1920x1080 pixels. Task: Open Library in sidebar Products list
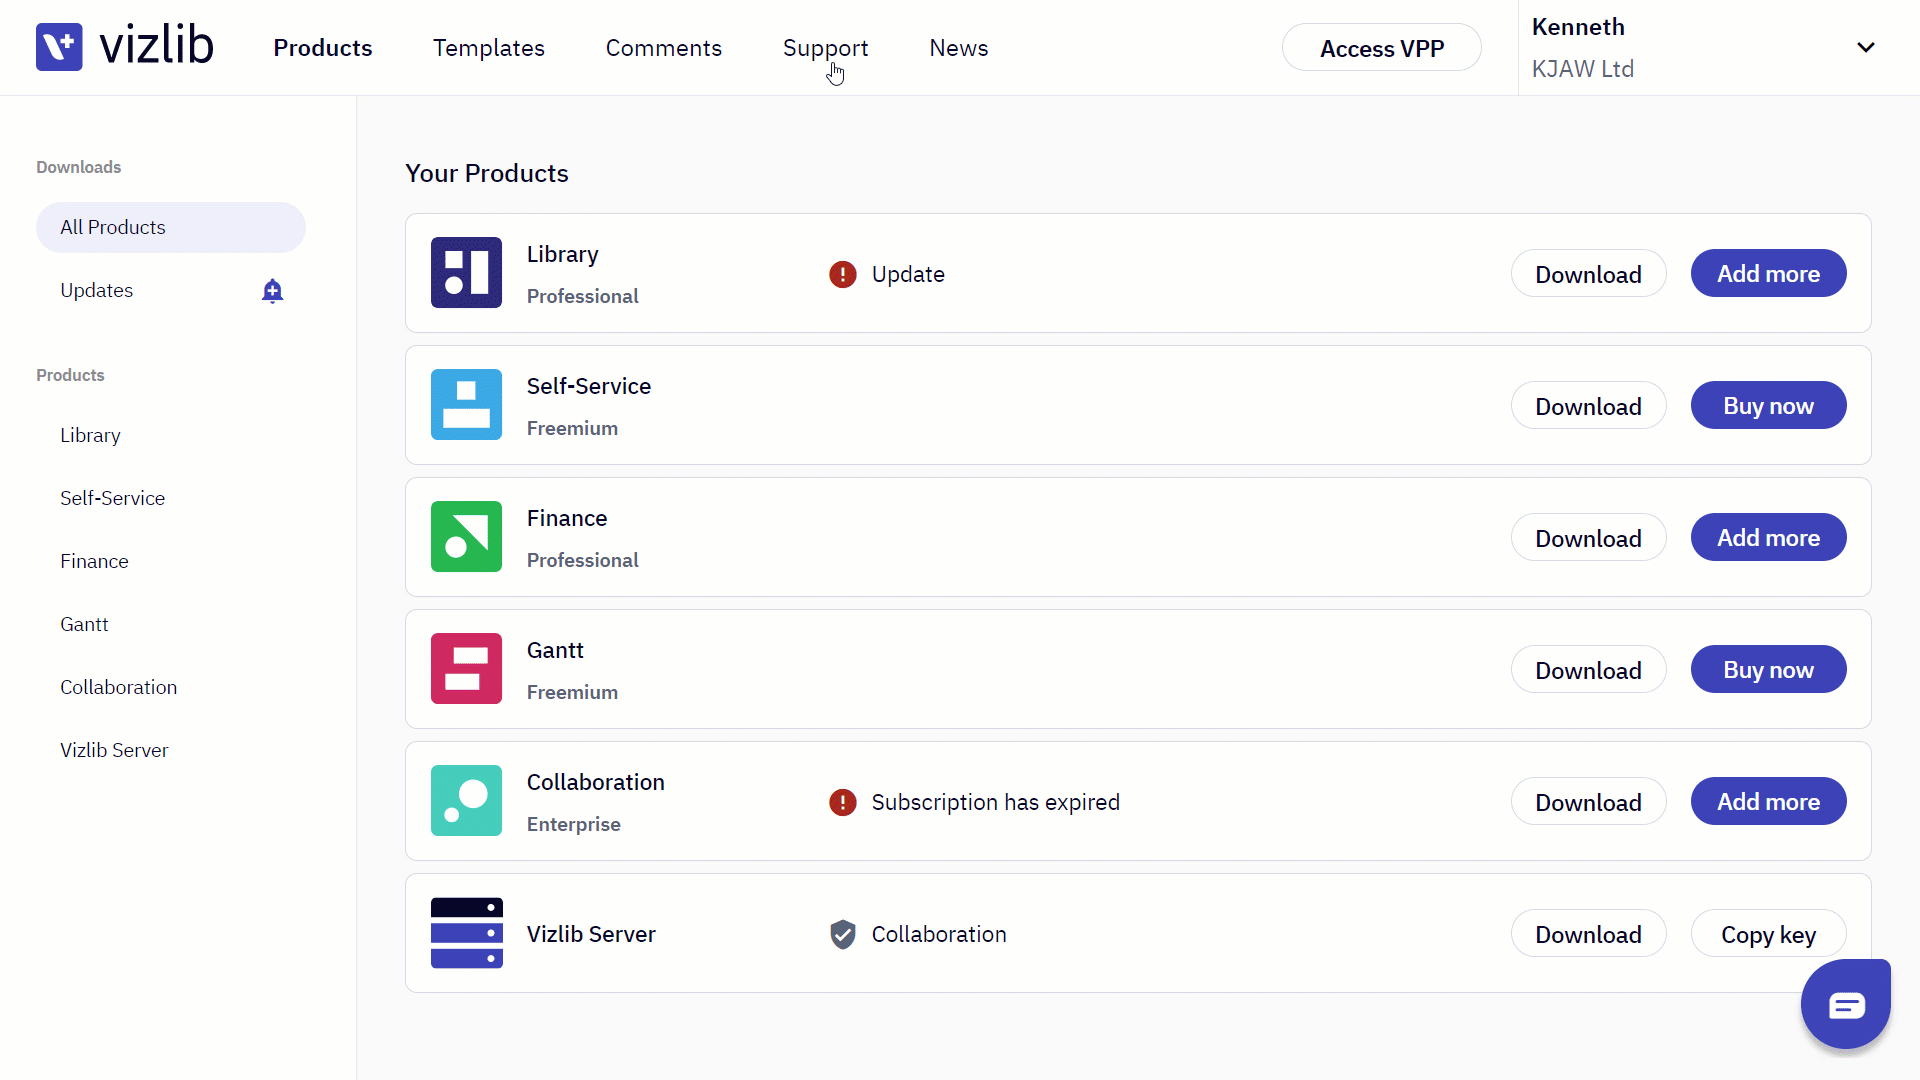pos(90,435)
